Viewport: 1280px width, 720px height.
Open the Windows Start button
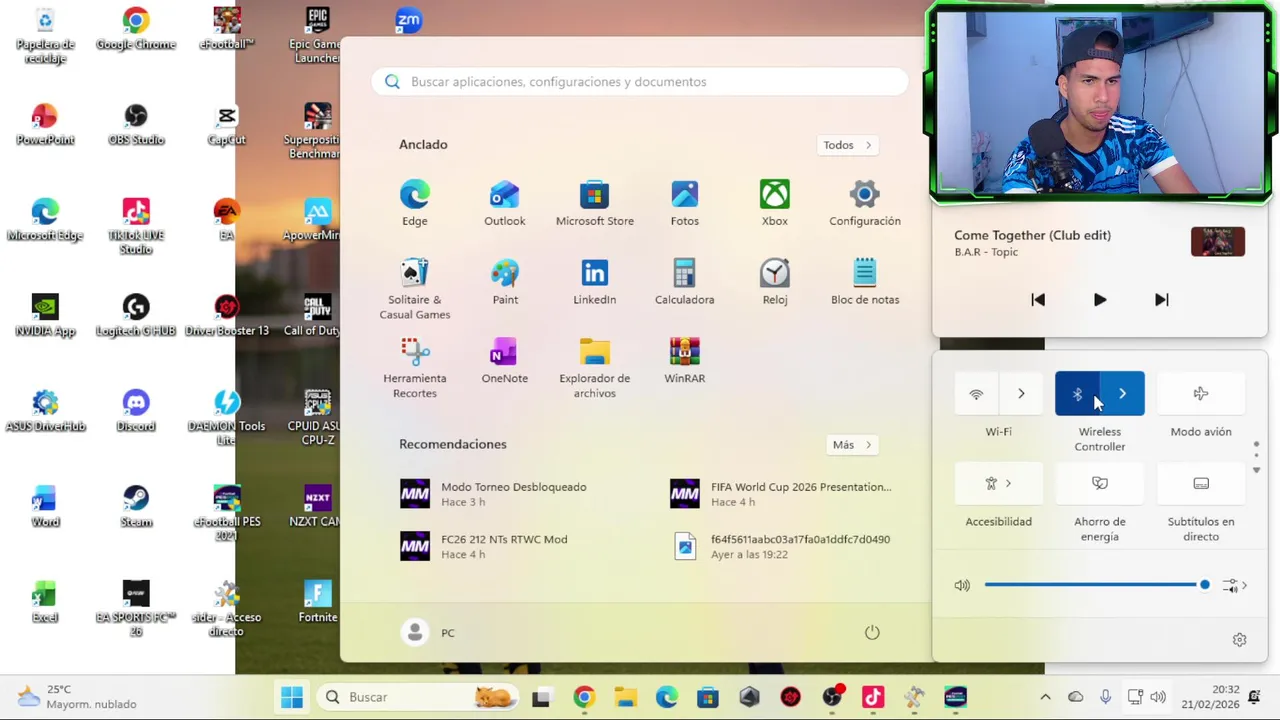point(292,697)
